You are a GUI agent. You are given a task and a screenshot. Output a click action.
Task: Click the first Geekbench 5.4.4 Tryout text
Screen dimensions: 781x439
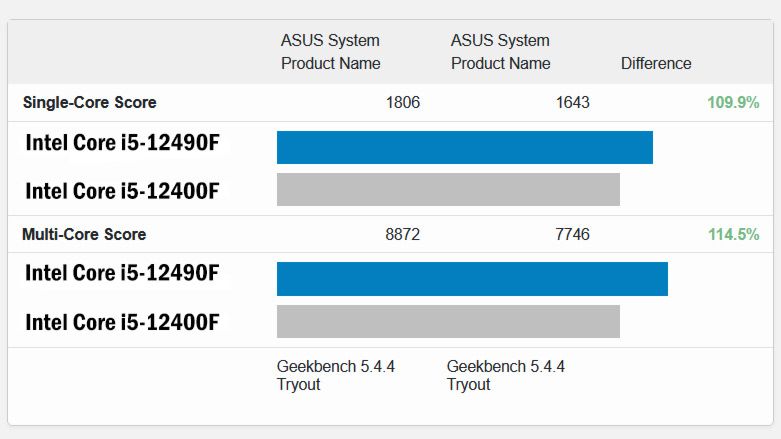point(335,375)
